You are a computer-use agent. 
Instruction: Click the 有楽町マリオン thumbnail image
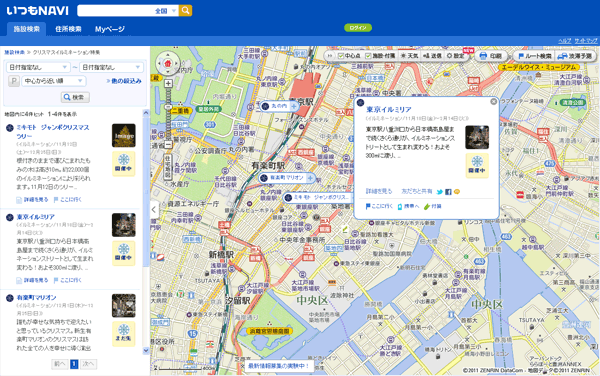(124, 306)
